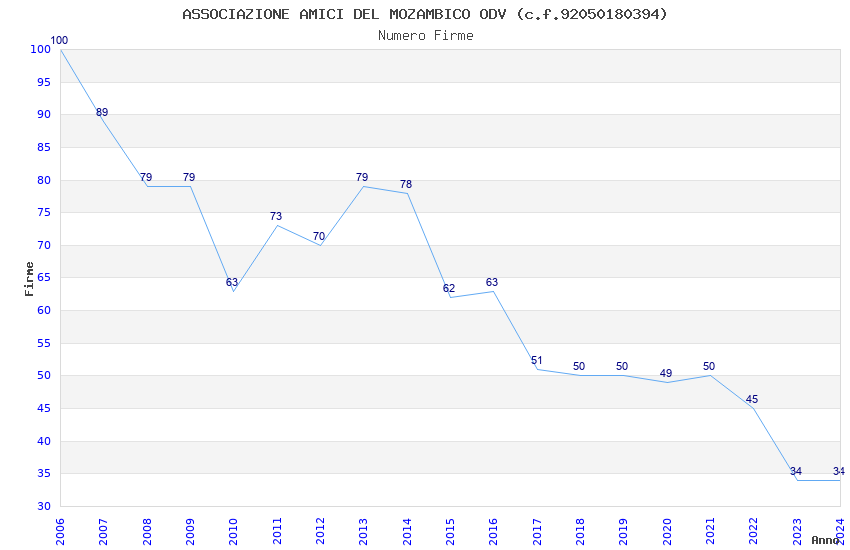Click the 2018 year label
Screen dimensions: 850x550
pos(581,532)
